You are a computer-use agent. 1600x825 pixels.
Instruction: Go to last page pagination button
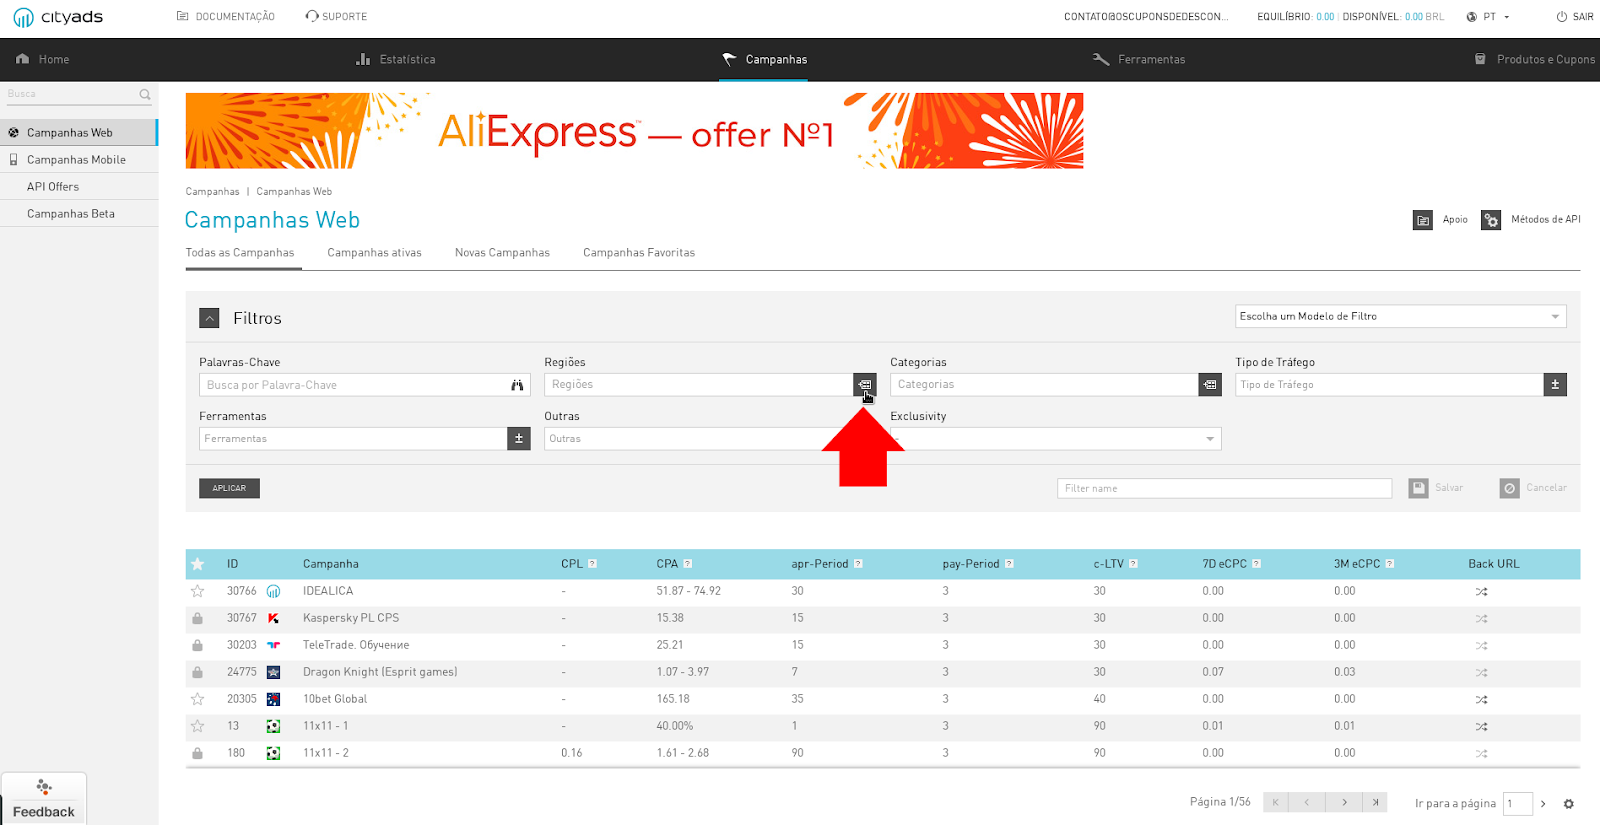pos(1376,802)
